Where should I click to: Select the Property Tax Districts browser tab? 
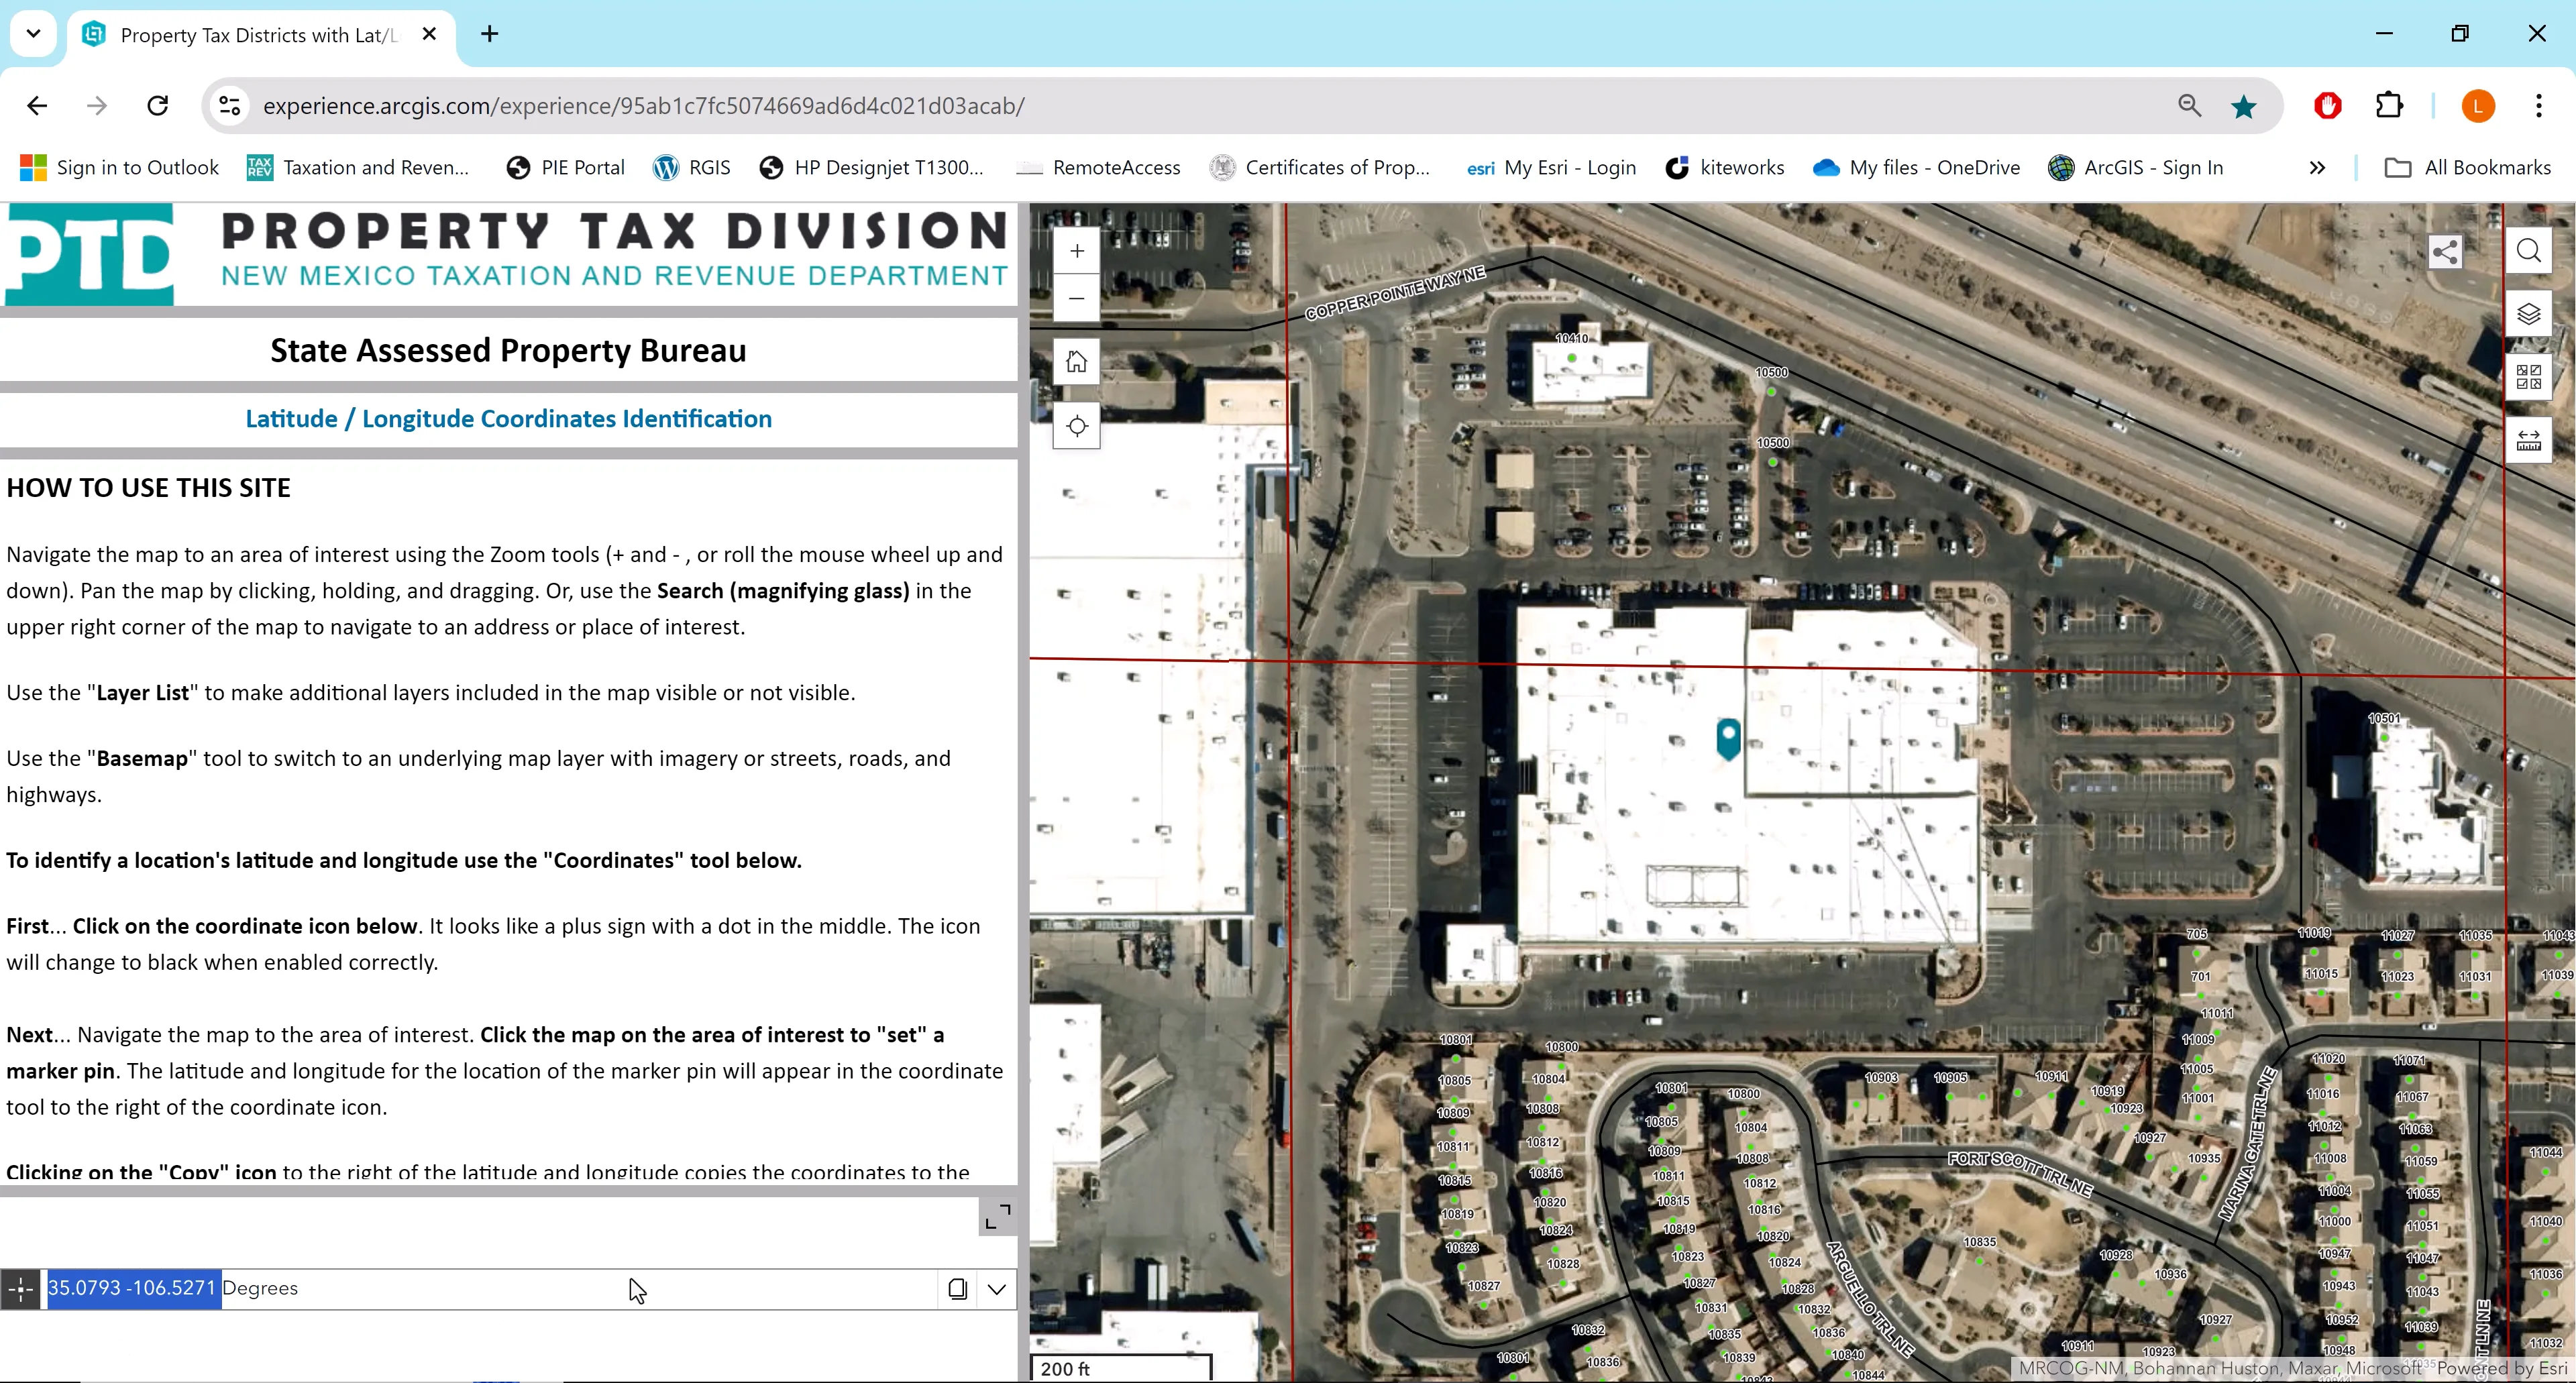coord(240,35)
